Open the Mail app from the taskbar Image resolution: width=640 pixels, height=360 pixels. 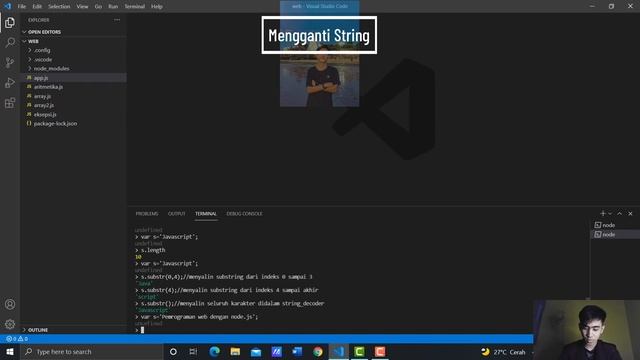click(x=256, y=351)
